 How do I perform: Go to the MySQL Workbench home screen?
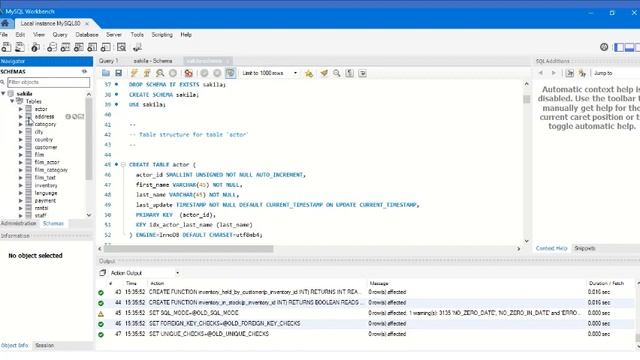5,23
